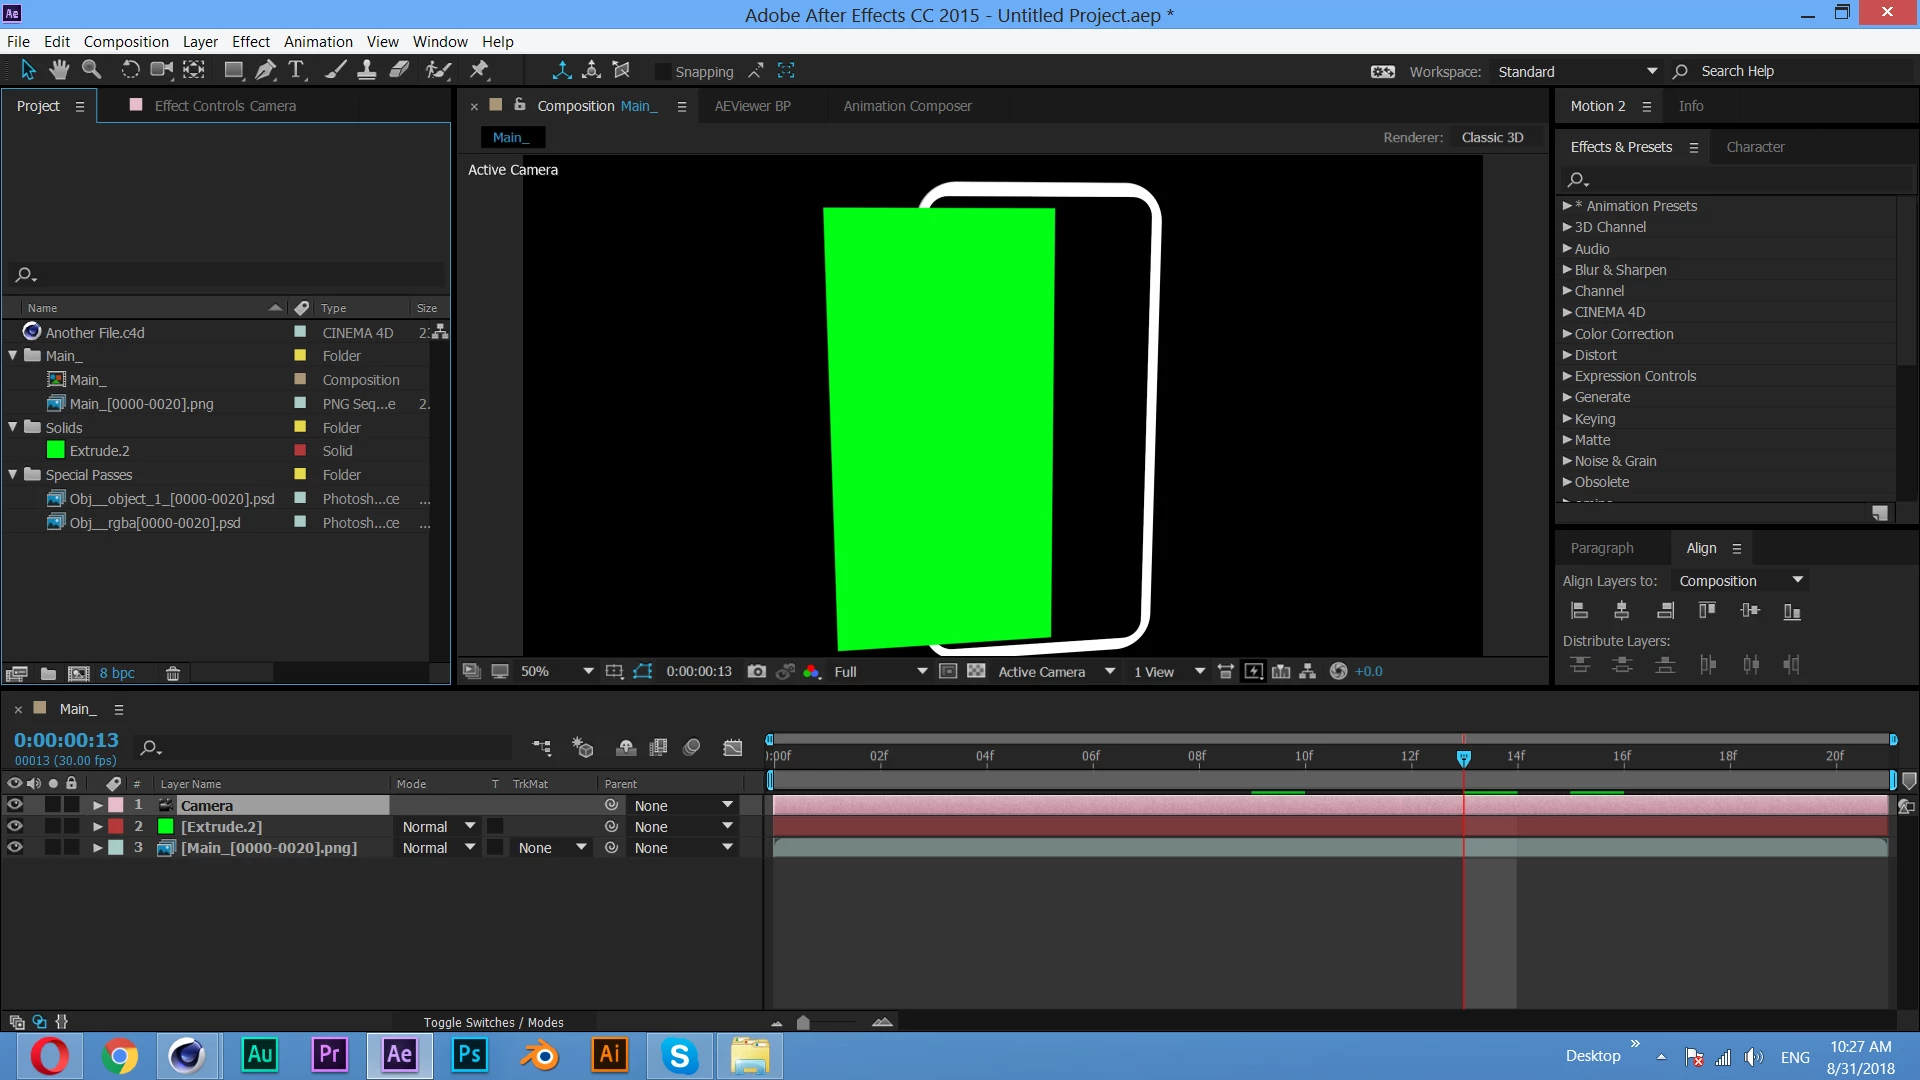Select the Hand tool
The image size is (1920, 1080).
click(x=60, y=70)
